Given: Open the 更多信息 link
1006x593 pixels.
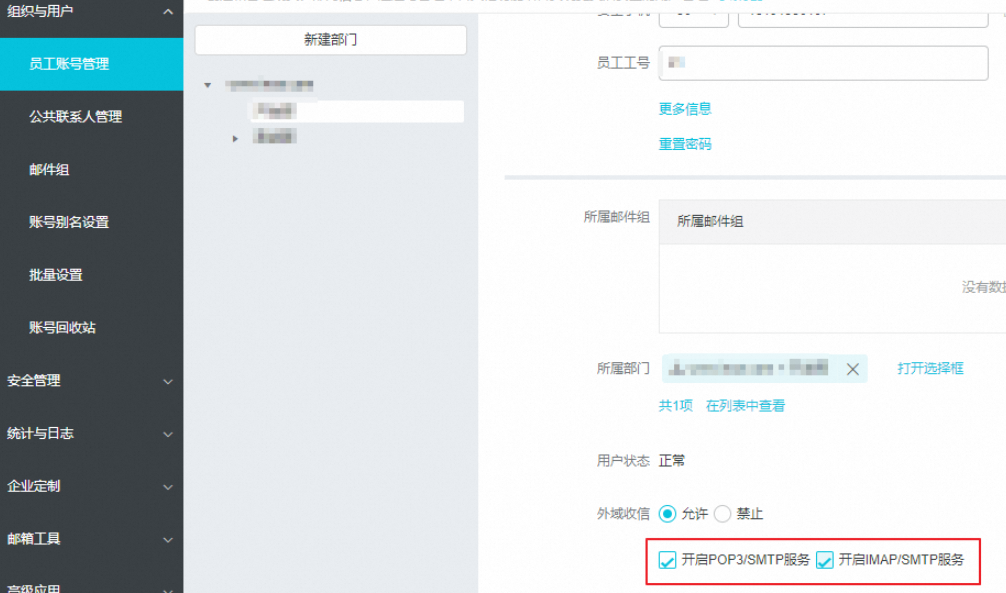Looking at the screenshot, I should coord(685,109).
